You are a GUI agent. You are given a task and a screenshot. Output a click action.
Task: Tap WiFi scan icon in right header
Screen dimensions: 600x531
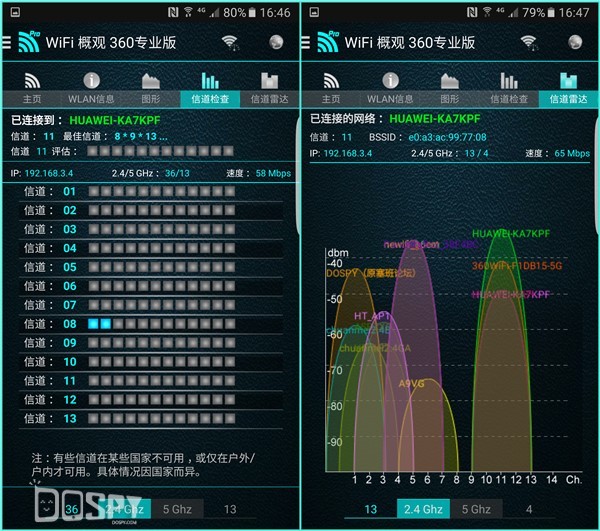coord(529,42)
